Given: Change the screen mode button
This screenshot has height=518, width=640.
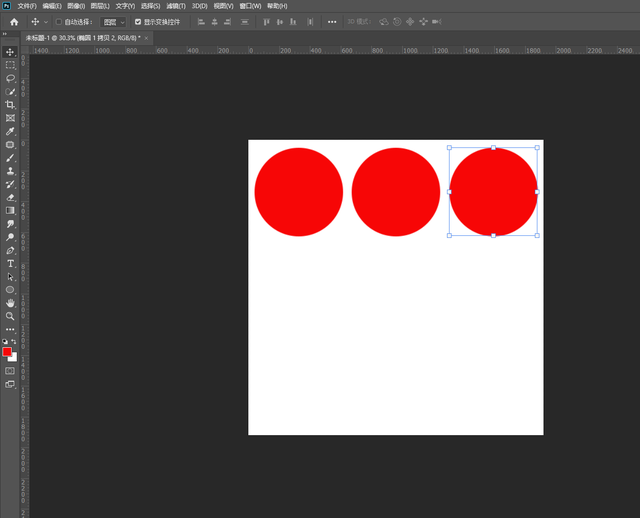Looking at the screenshot, I should pyautogui.click(x=10, y=384).
